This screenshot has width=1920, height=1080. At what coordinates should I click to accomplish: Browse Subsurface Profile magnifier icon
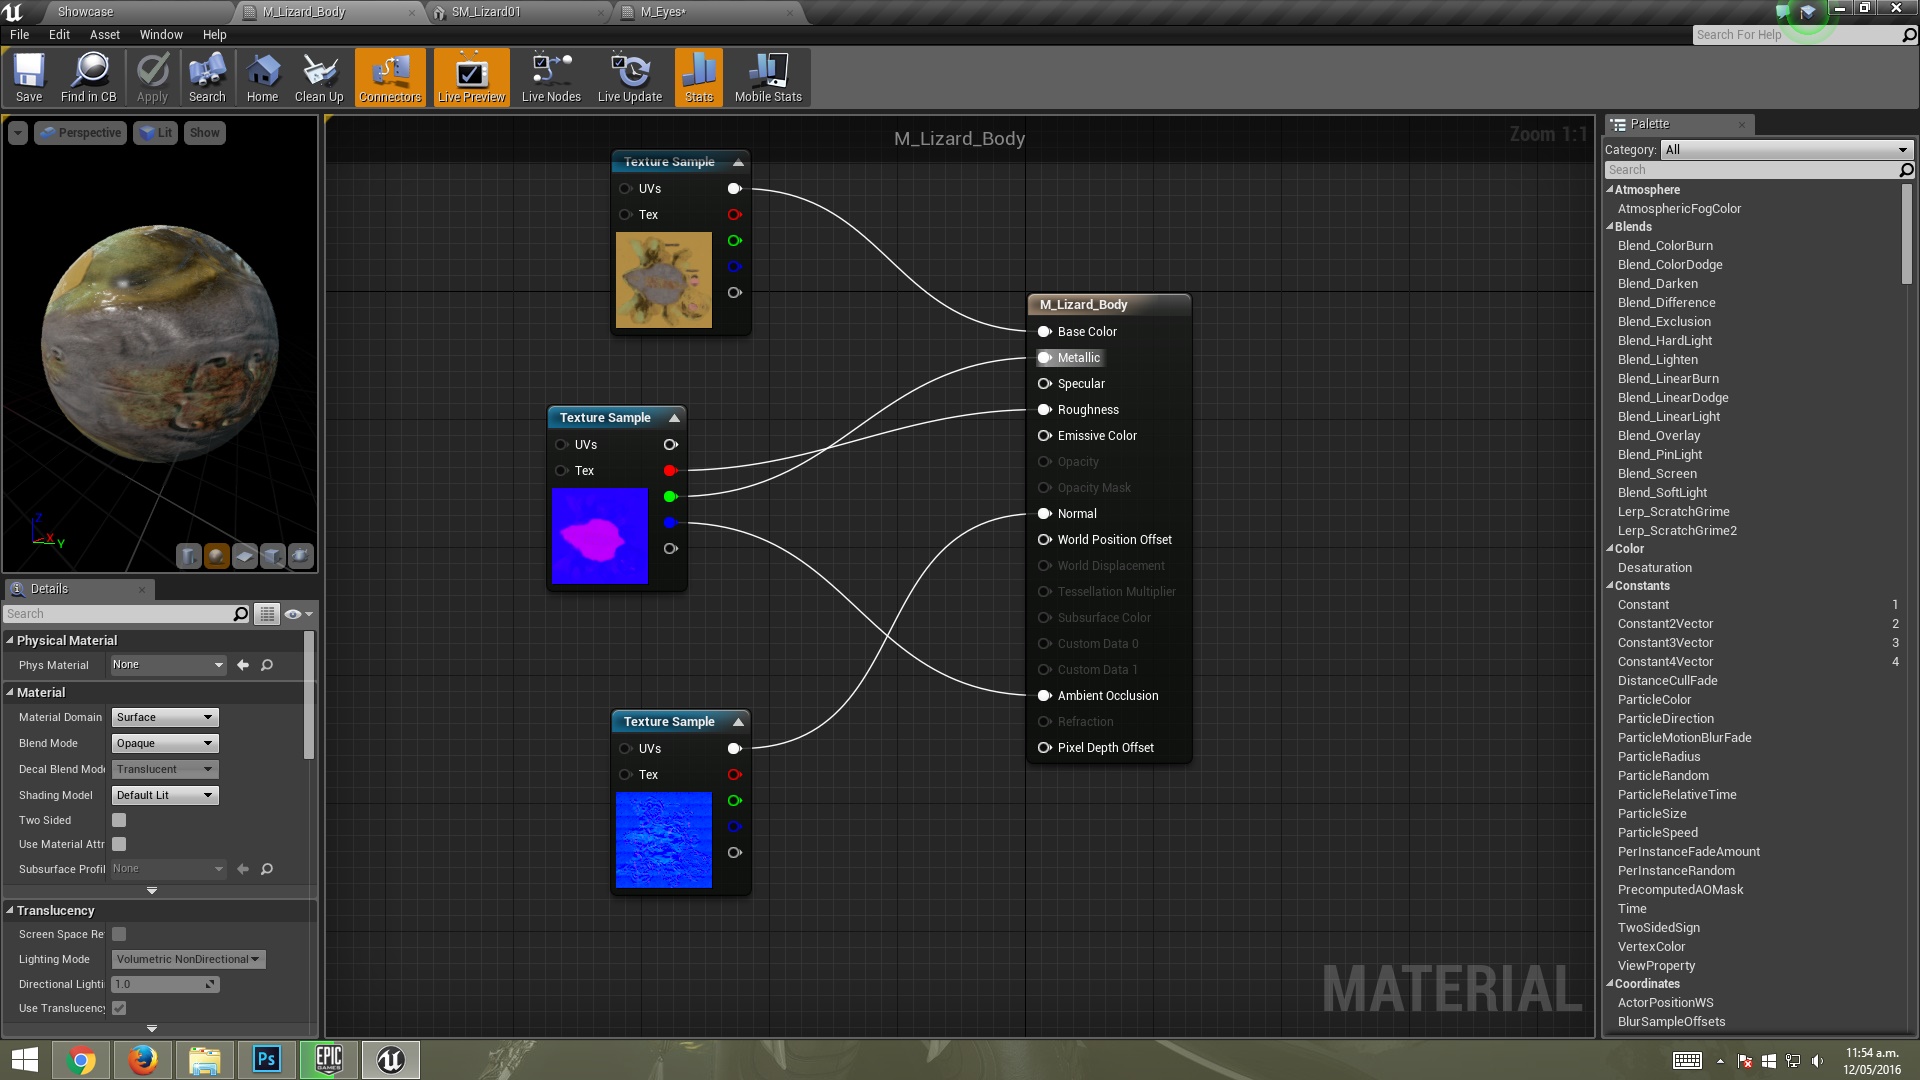pyautogui.click(x=267, y=869)
